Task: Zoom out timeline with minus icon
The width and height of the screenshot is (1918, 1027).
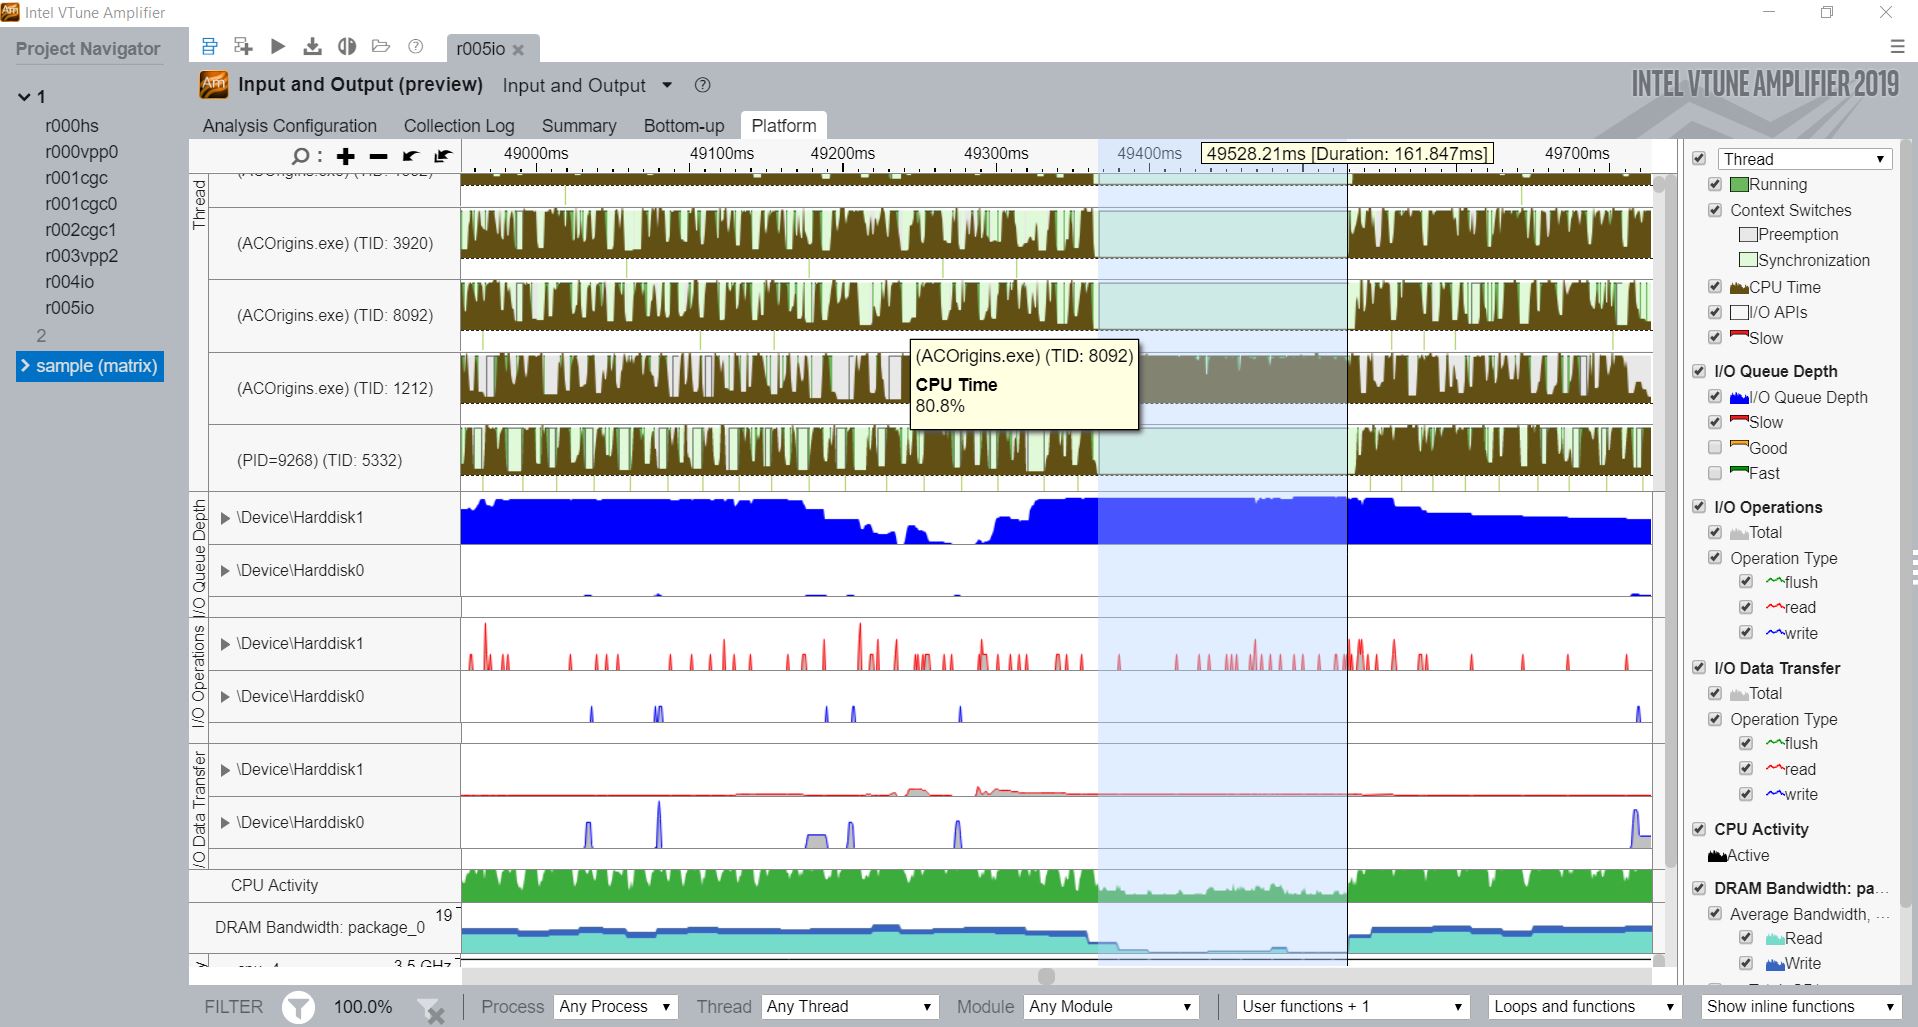Action: 378,156
